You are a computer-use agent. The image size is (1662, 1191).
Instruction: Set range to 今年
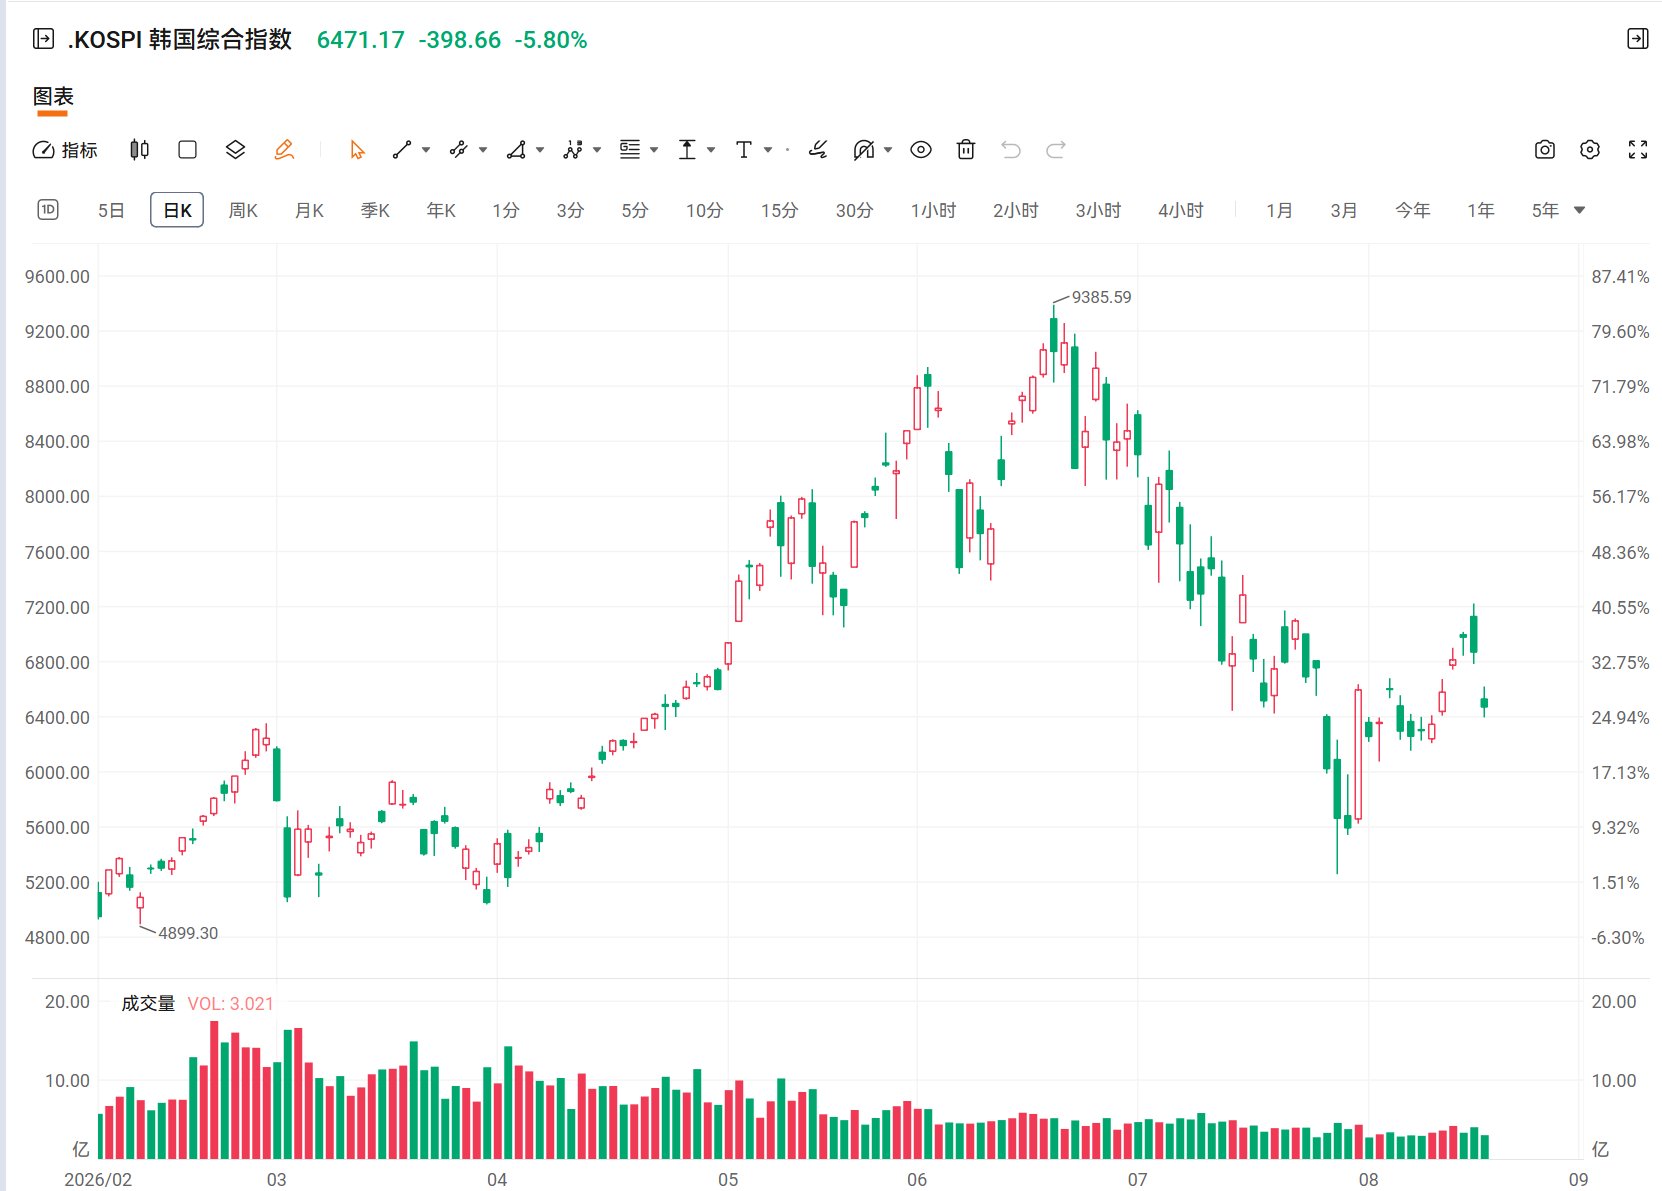coord(1413,210)
